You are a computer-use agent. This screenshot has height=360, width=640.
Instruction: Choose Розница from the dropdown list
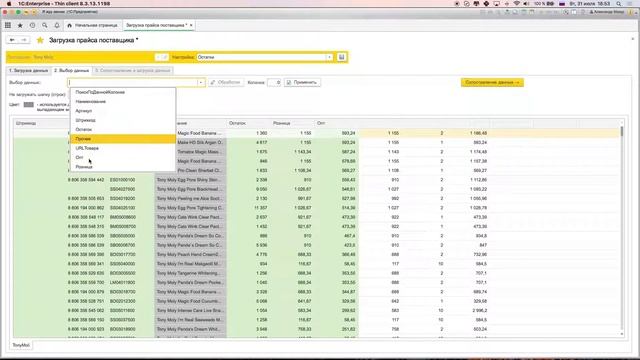click(123, 167)
